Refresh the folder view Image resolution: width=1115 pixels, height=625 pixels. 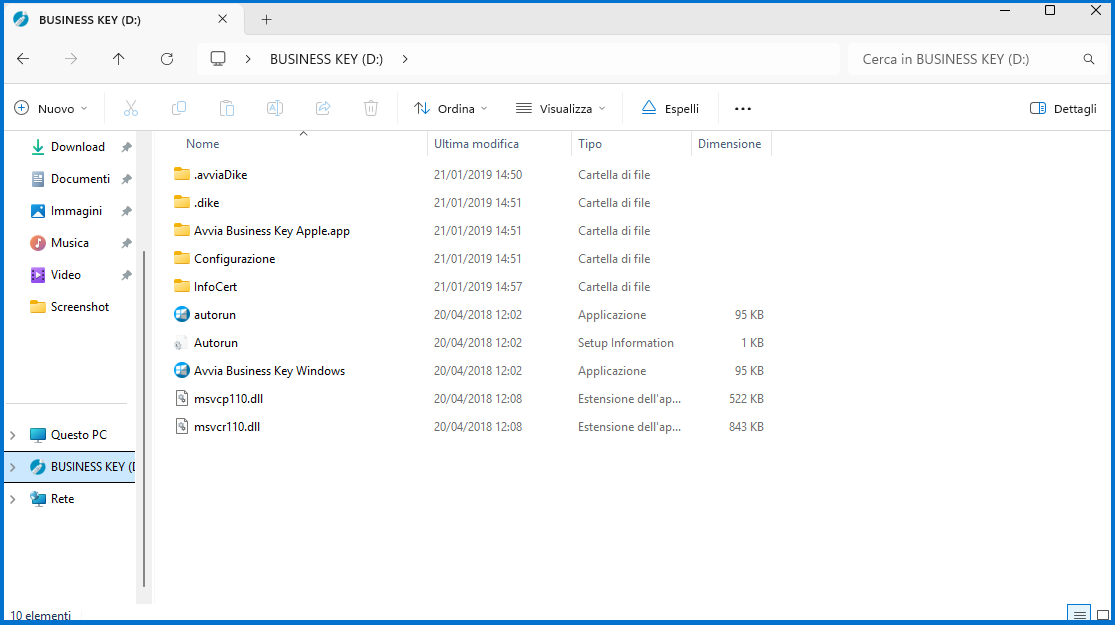click(167, 59)
